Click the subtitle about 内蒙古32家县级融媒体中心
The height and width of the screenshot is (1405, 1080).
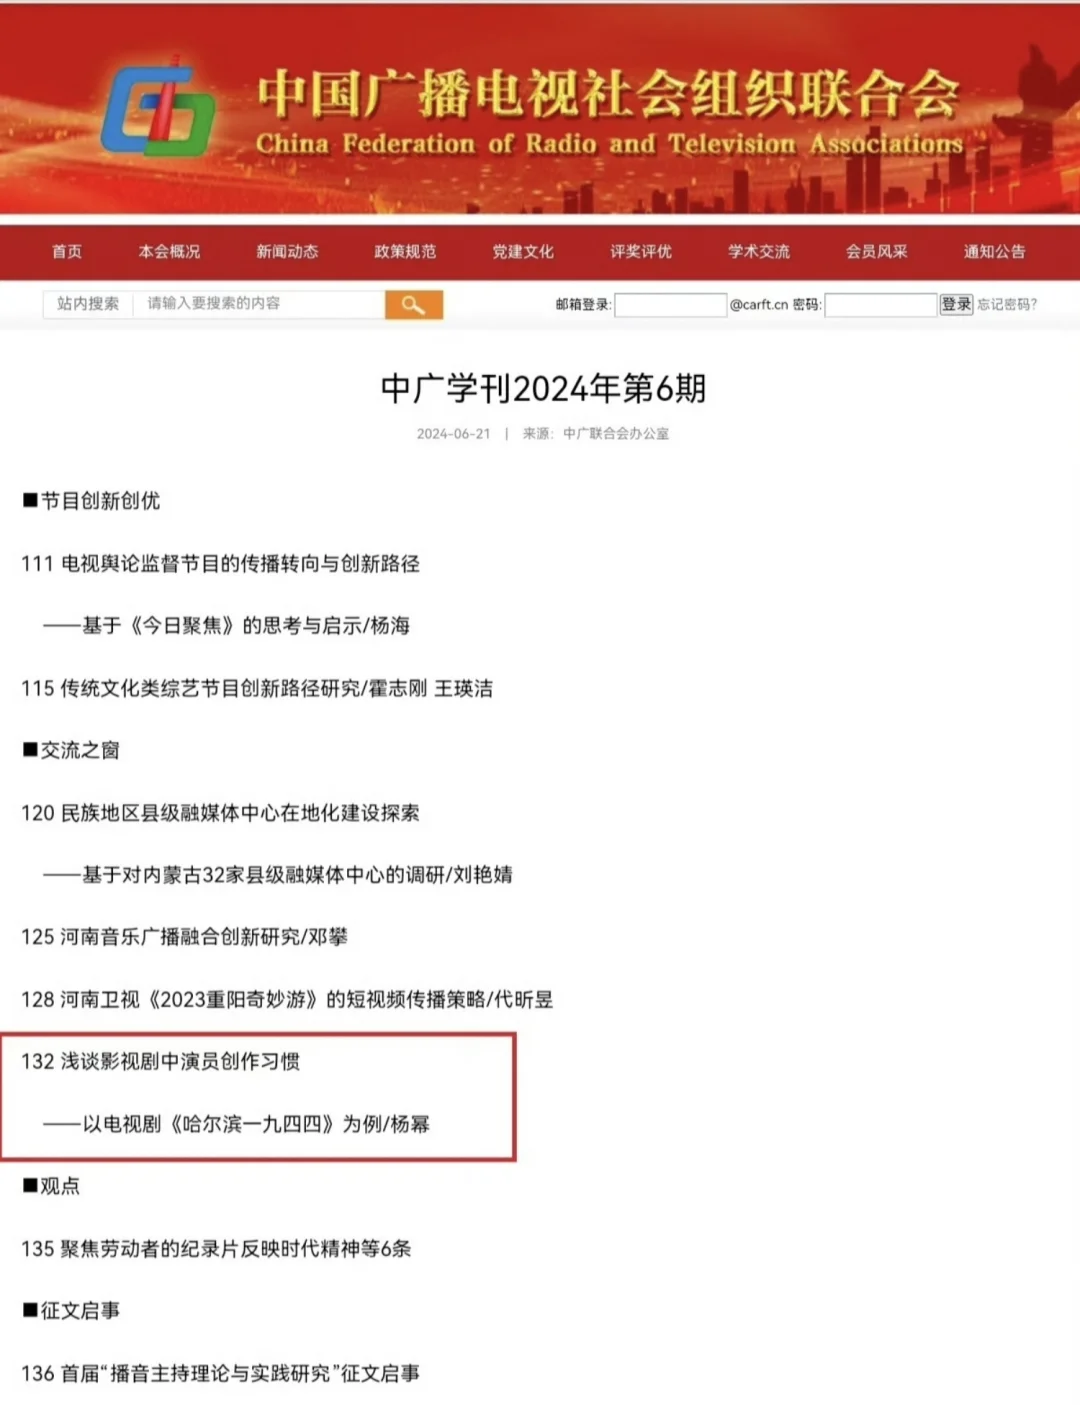click(277, 875)
